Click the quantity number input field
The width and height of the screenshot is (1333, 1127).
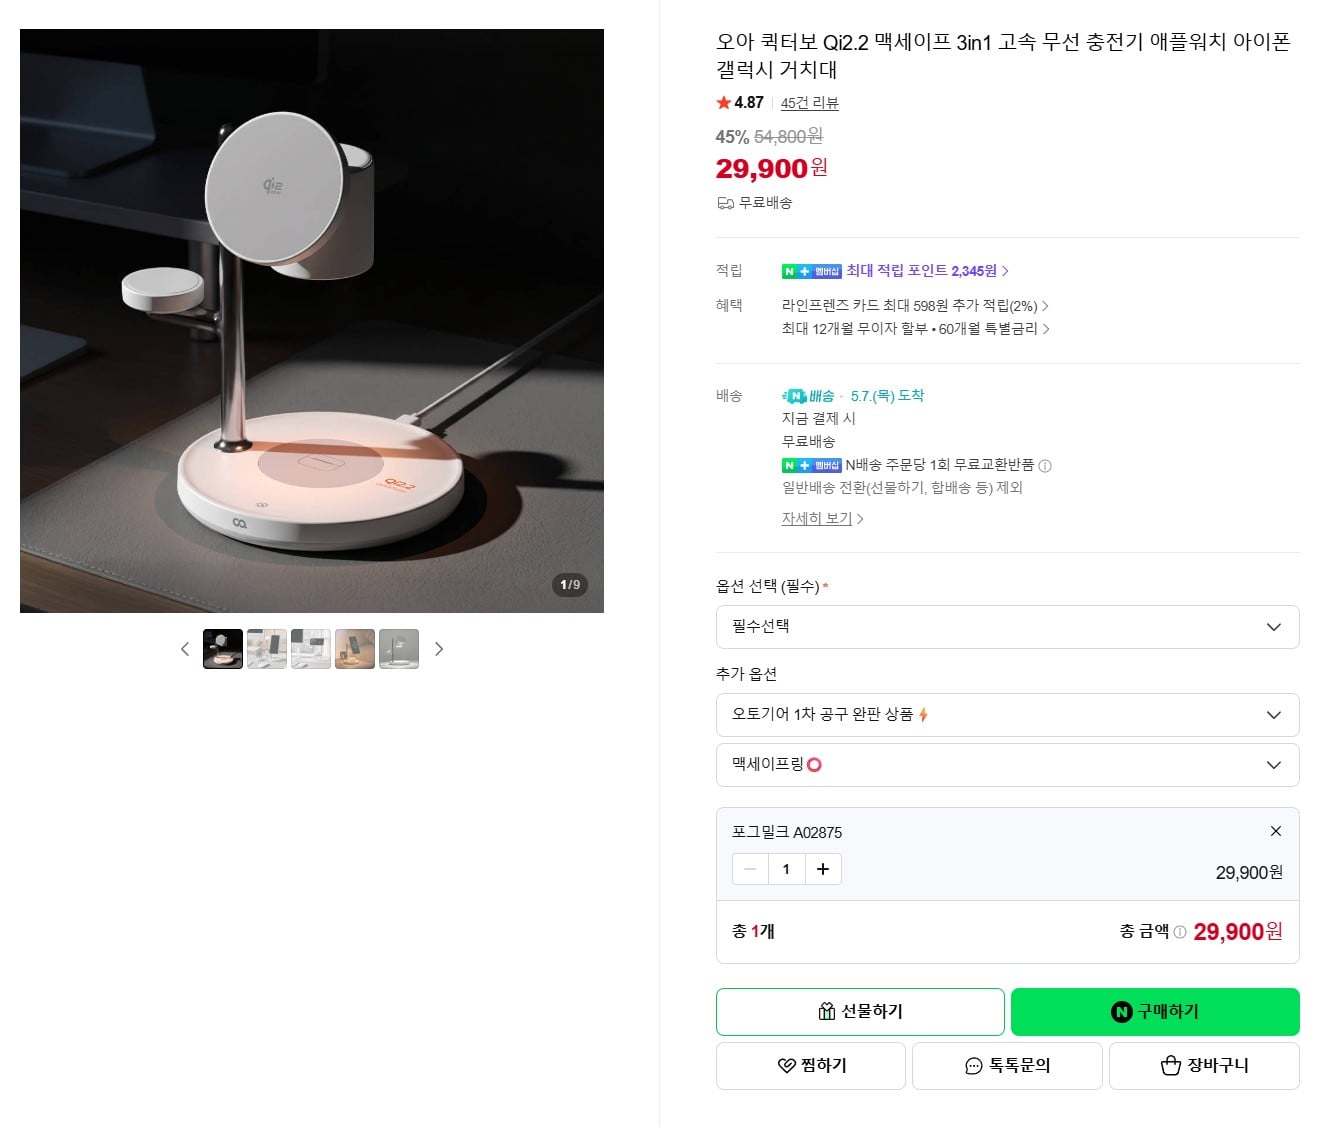click(x=786, y=869)
